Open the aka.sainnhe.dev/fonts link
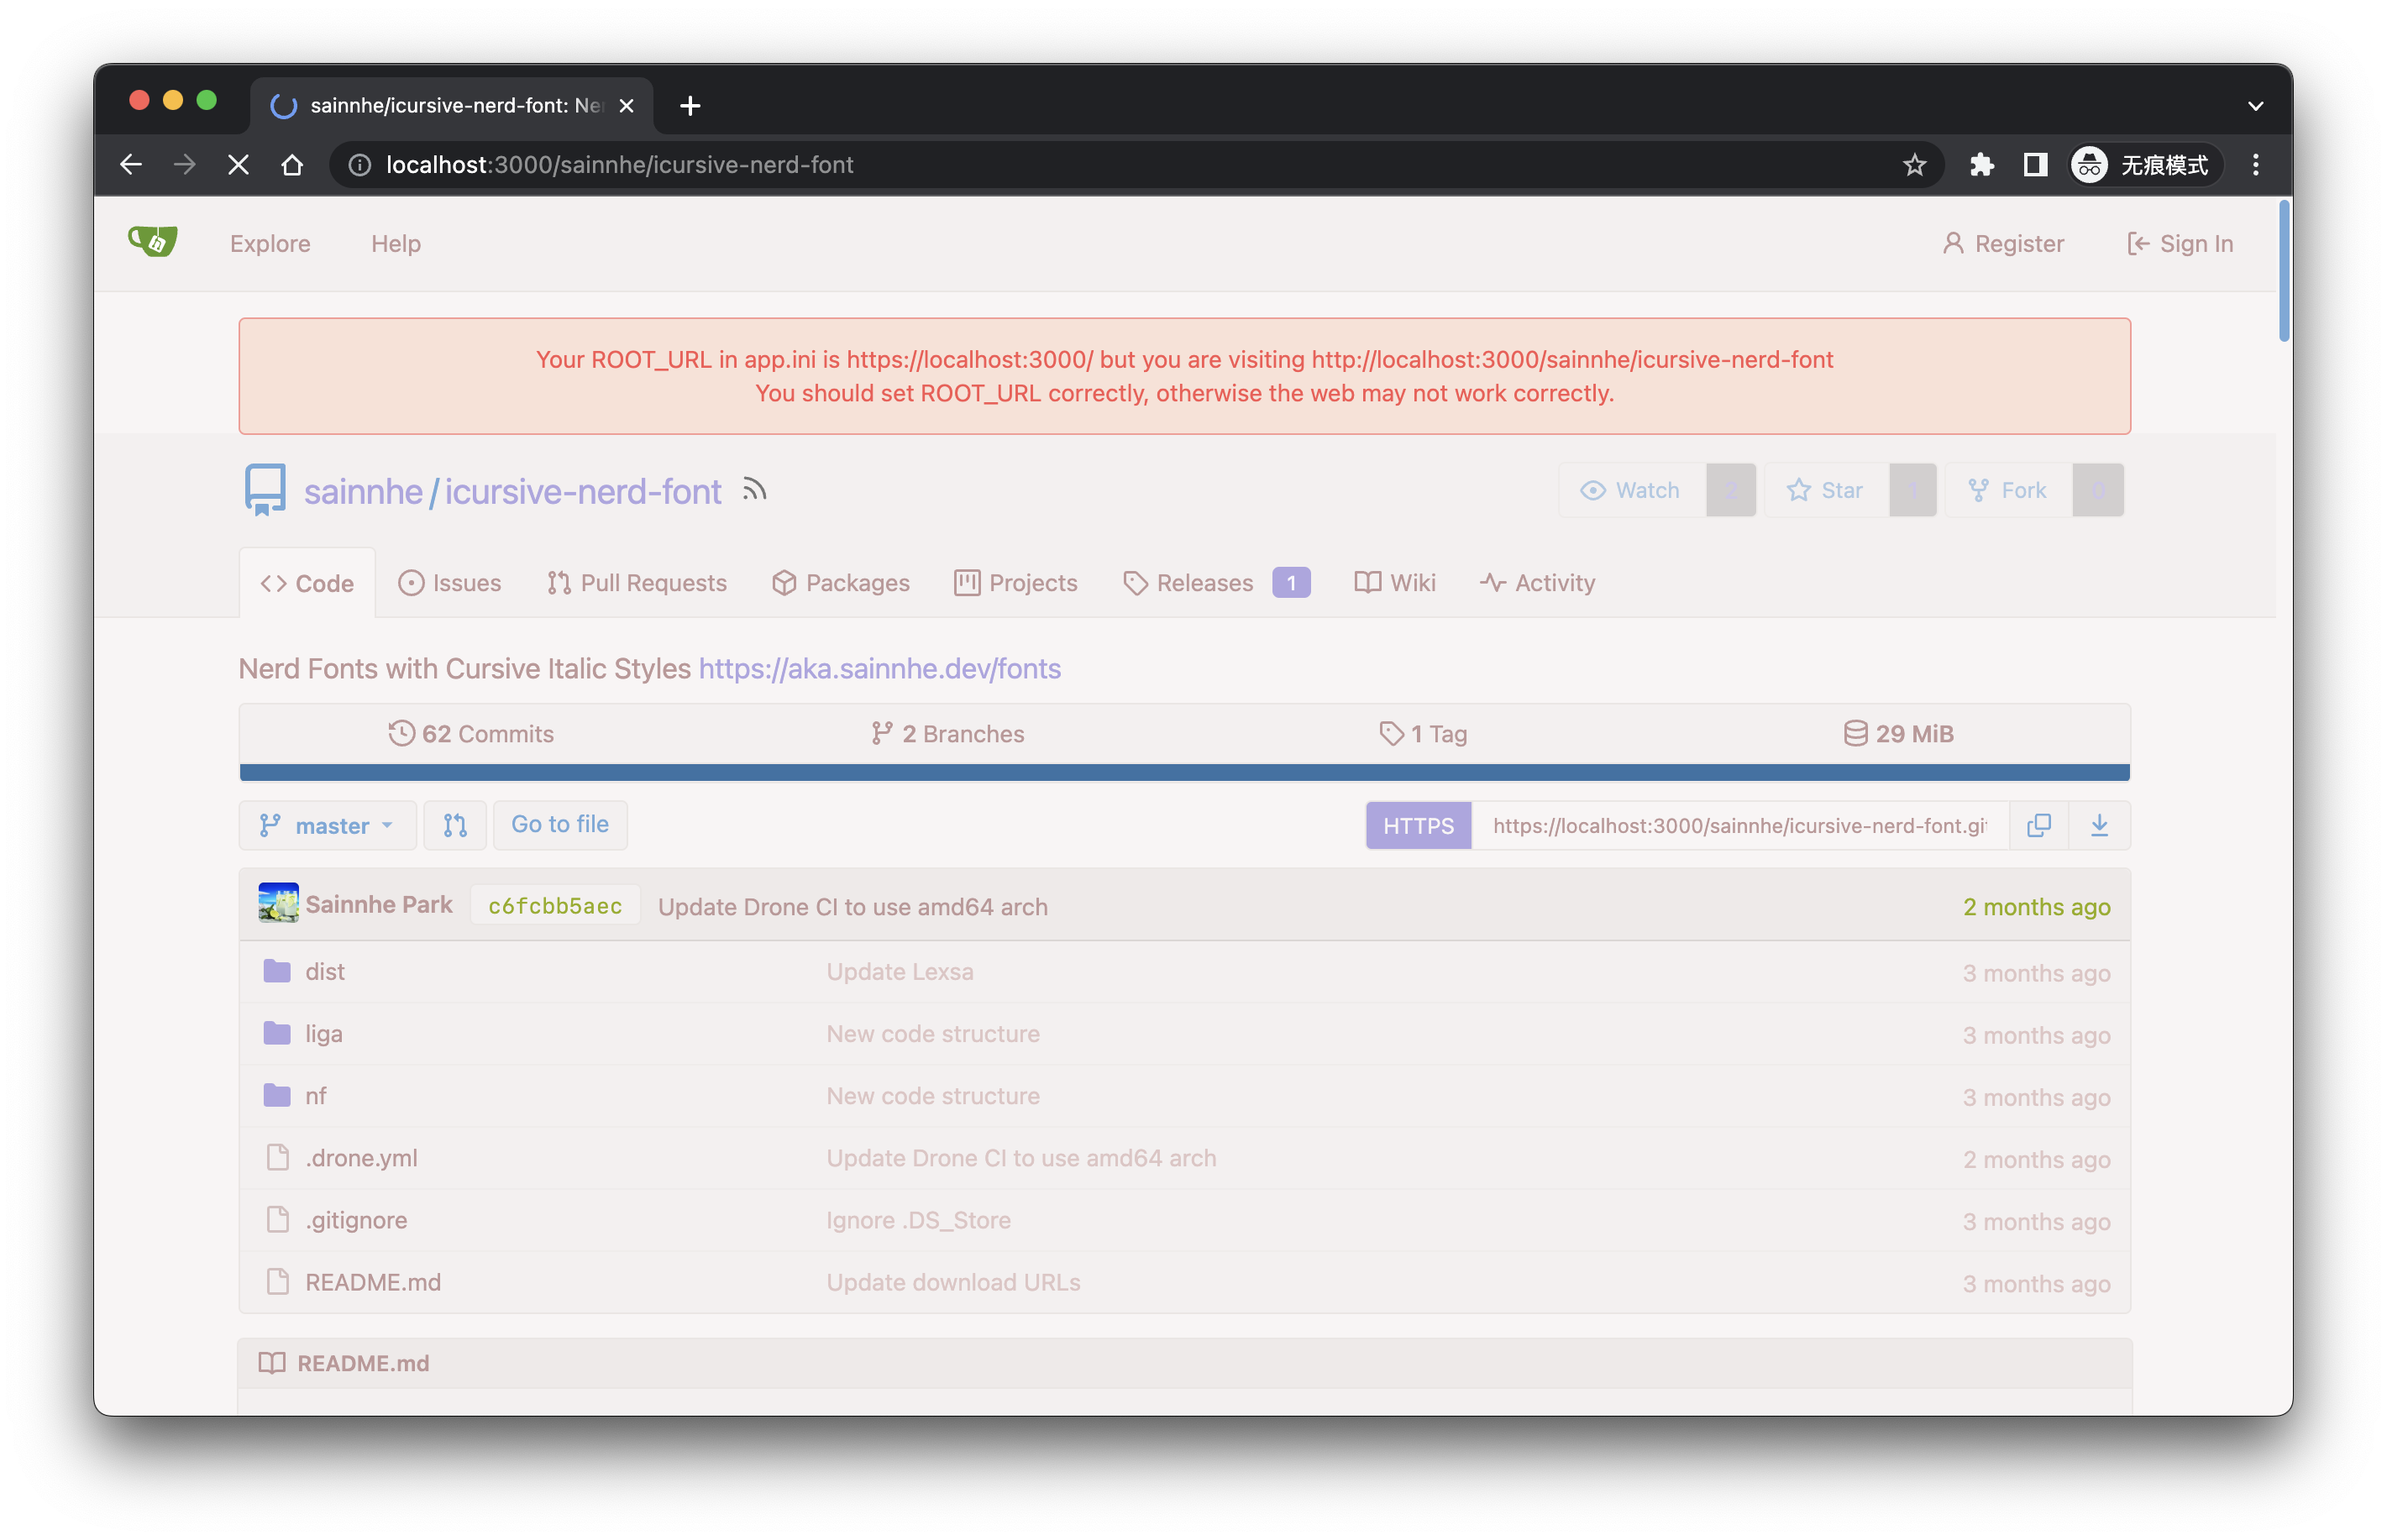 880,668
